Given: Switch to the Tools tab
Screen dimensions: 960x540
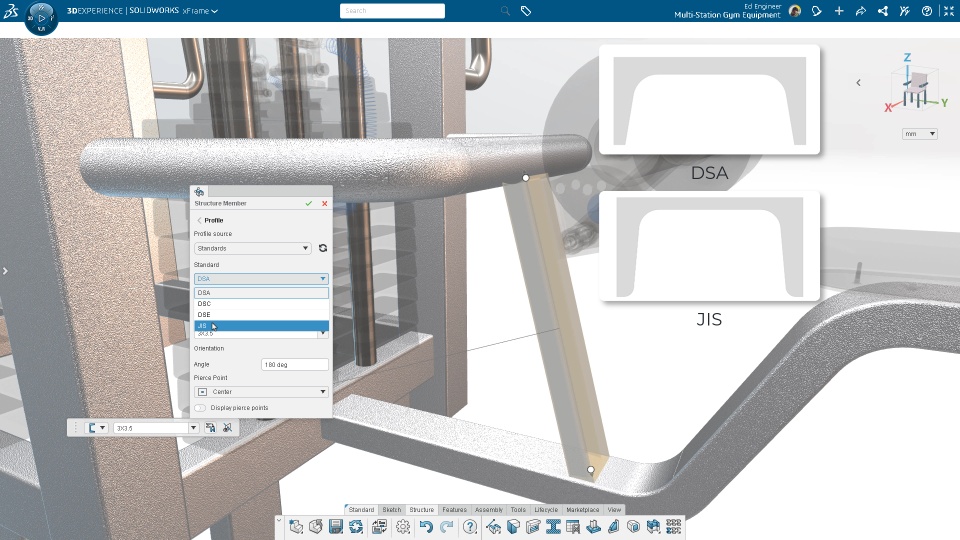Looking at the screenshot, I should pyautogui.click(x=518, y=509).
